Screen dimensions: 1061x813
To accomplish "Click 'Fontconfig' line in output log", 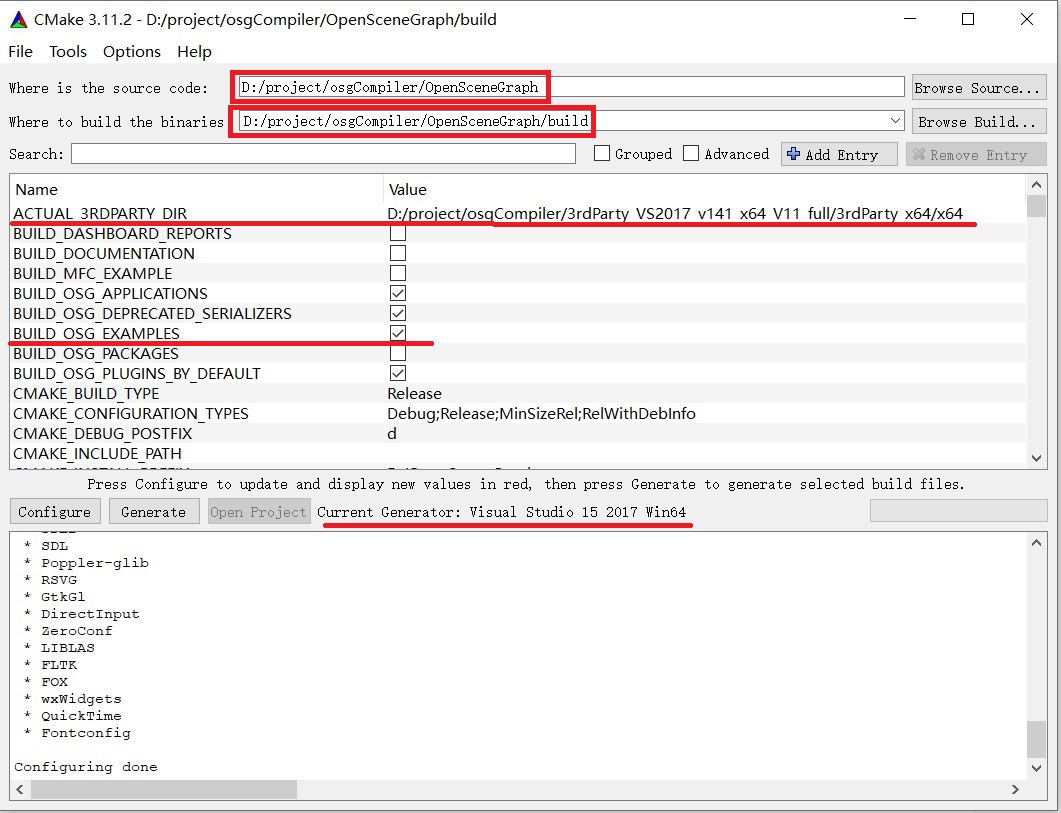I will [86, 733].
